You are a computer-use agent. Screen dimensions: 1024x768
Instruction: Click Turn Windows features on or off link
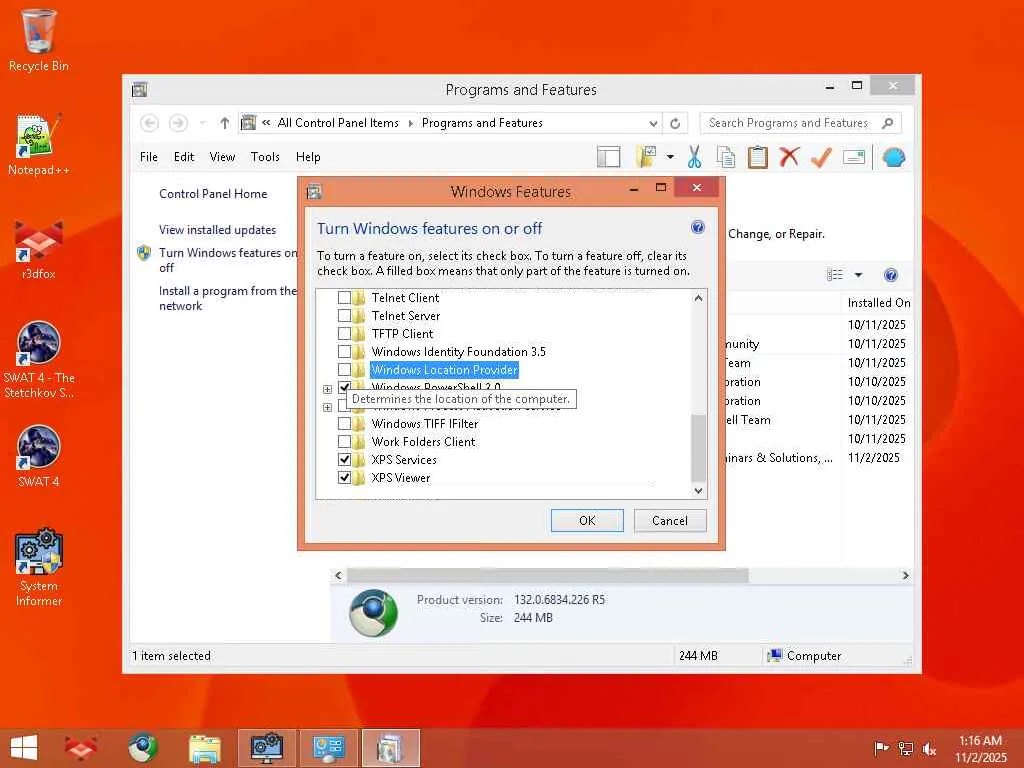click(x=227, y=260)
